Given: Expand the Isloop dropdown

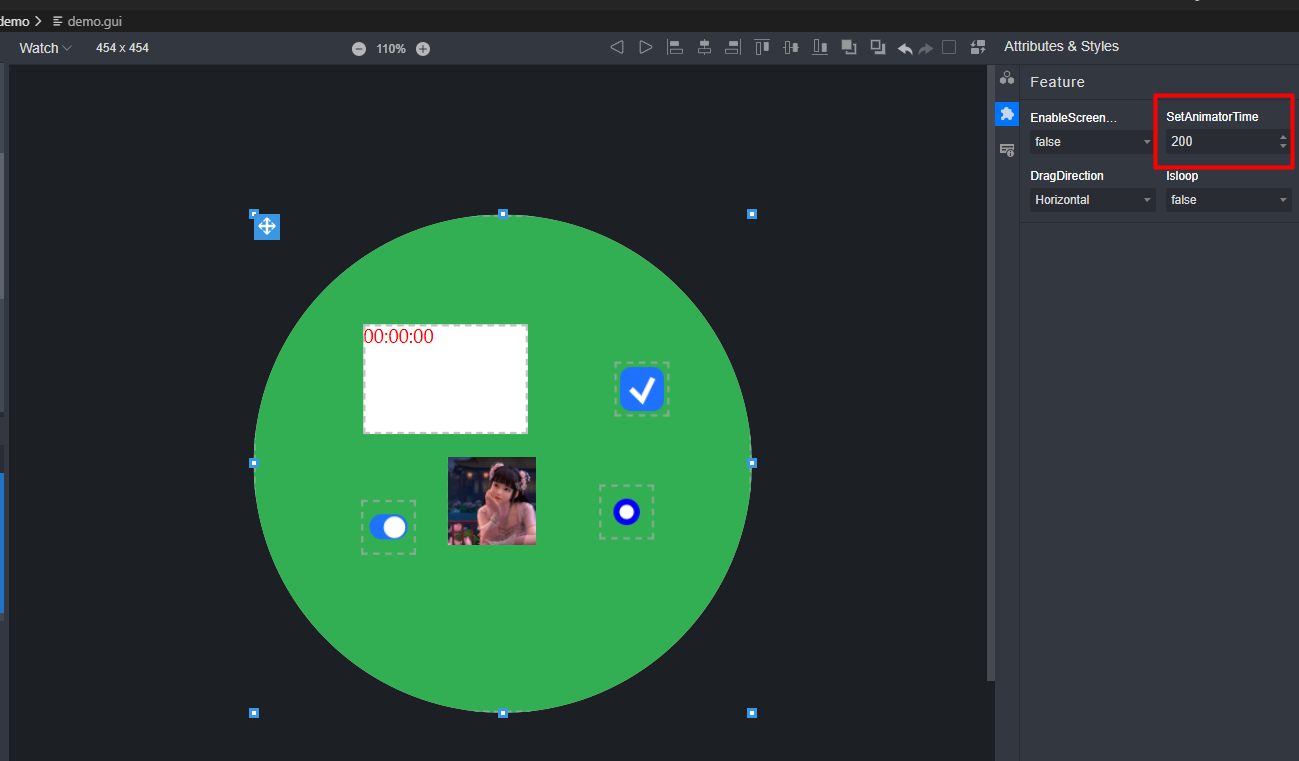Looking at the screenshot, I should (x=1228, y=200).
